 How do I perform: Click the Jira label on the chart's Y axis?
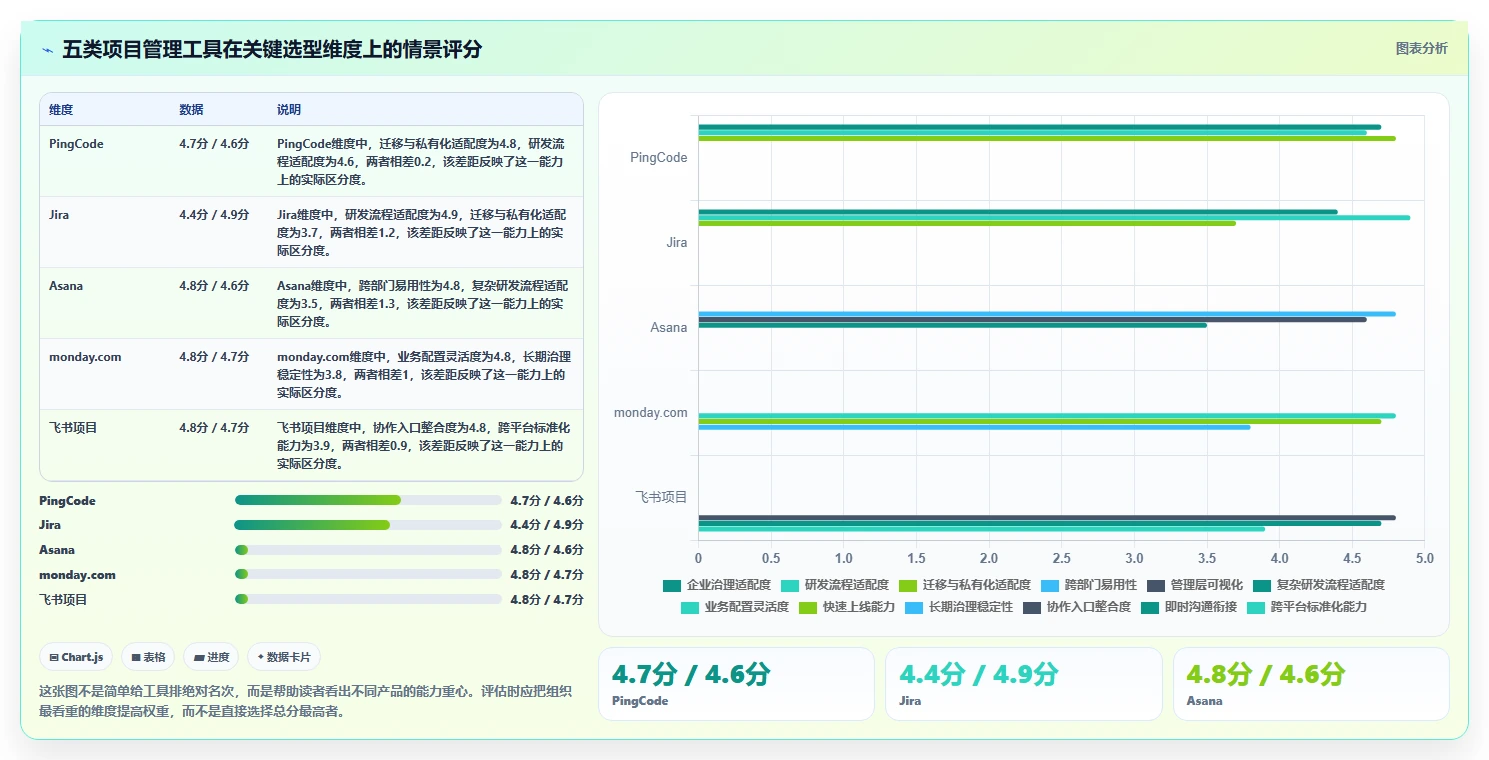pos(677,243)
